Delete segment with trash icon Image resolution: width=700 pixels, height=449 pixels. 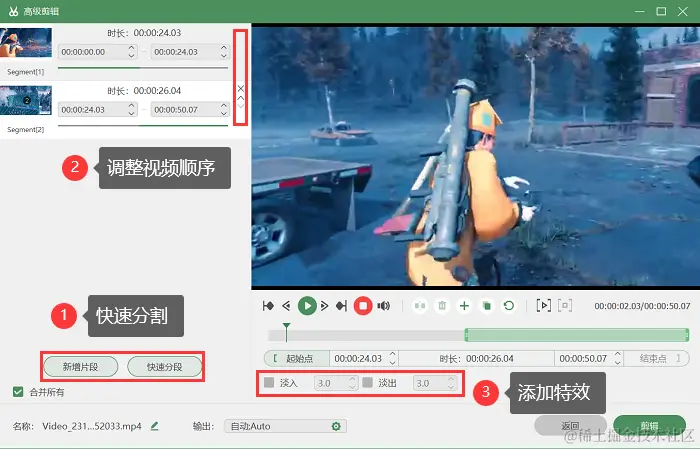pos(442,306)
